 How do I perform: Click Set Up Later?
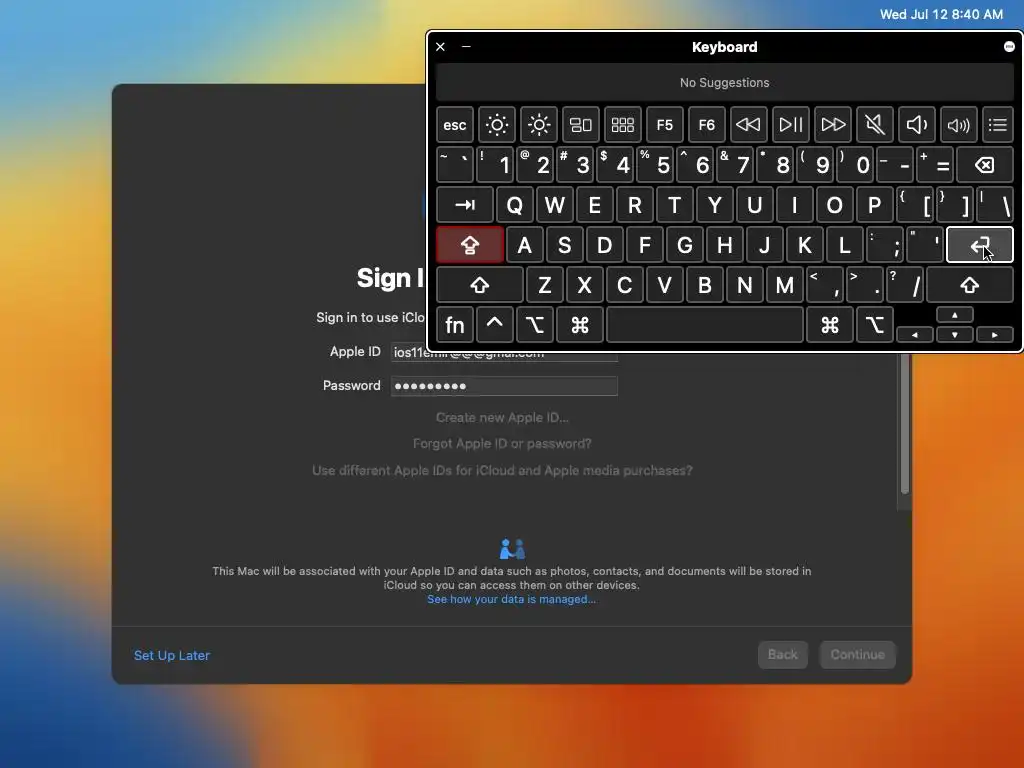pos(172,655)
